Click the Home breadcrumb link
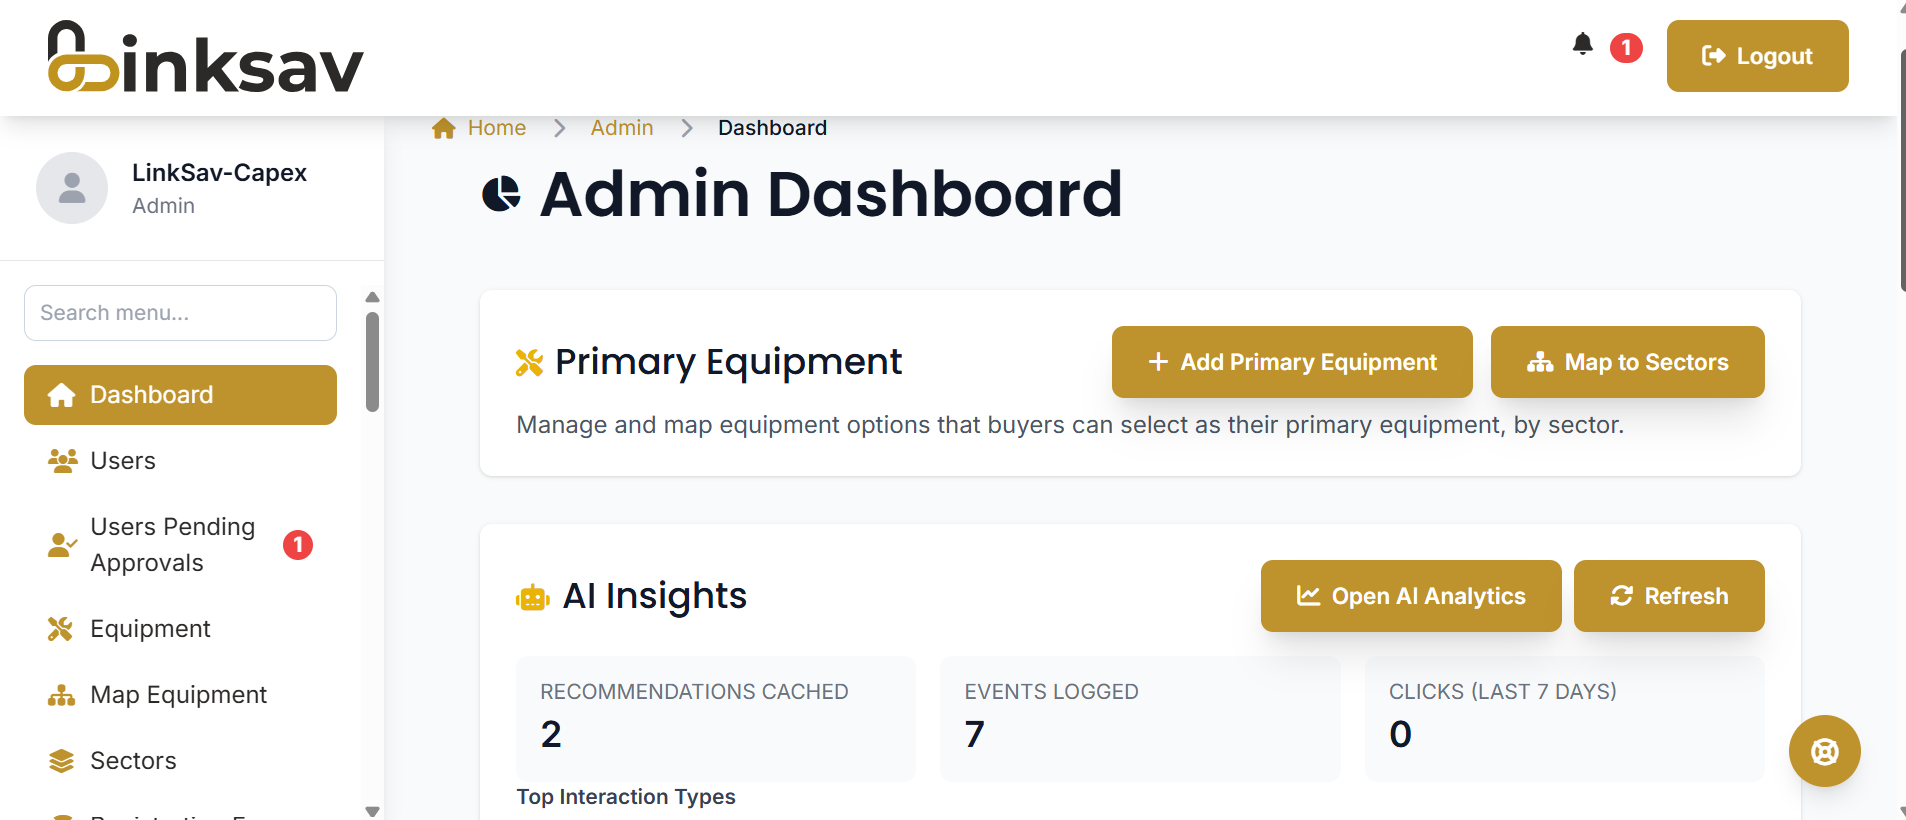Viewport: 1906px width, 820px height. (497, 128)
